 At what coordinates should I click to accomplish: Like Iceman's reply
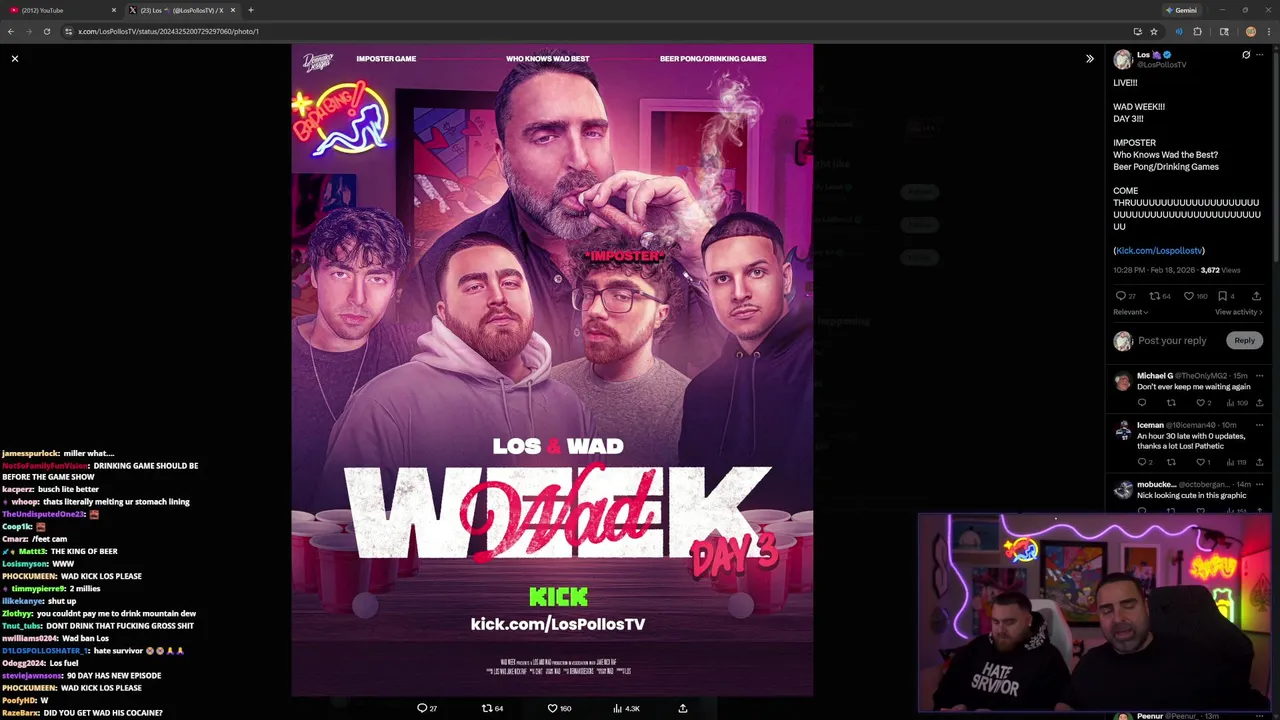1201,462
